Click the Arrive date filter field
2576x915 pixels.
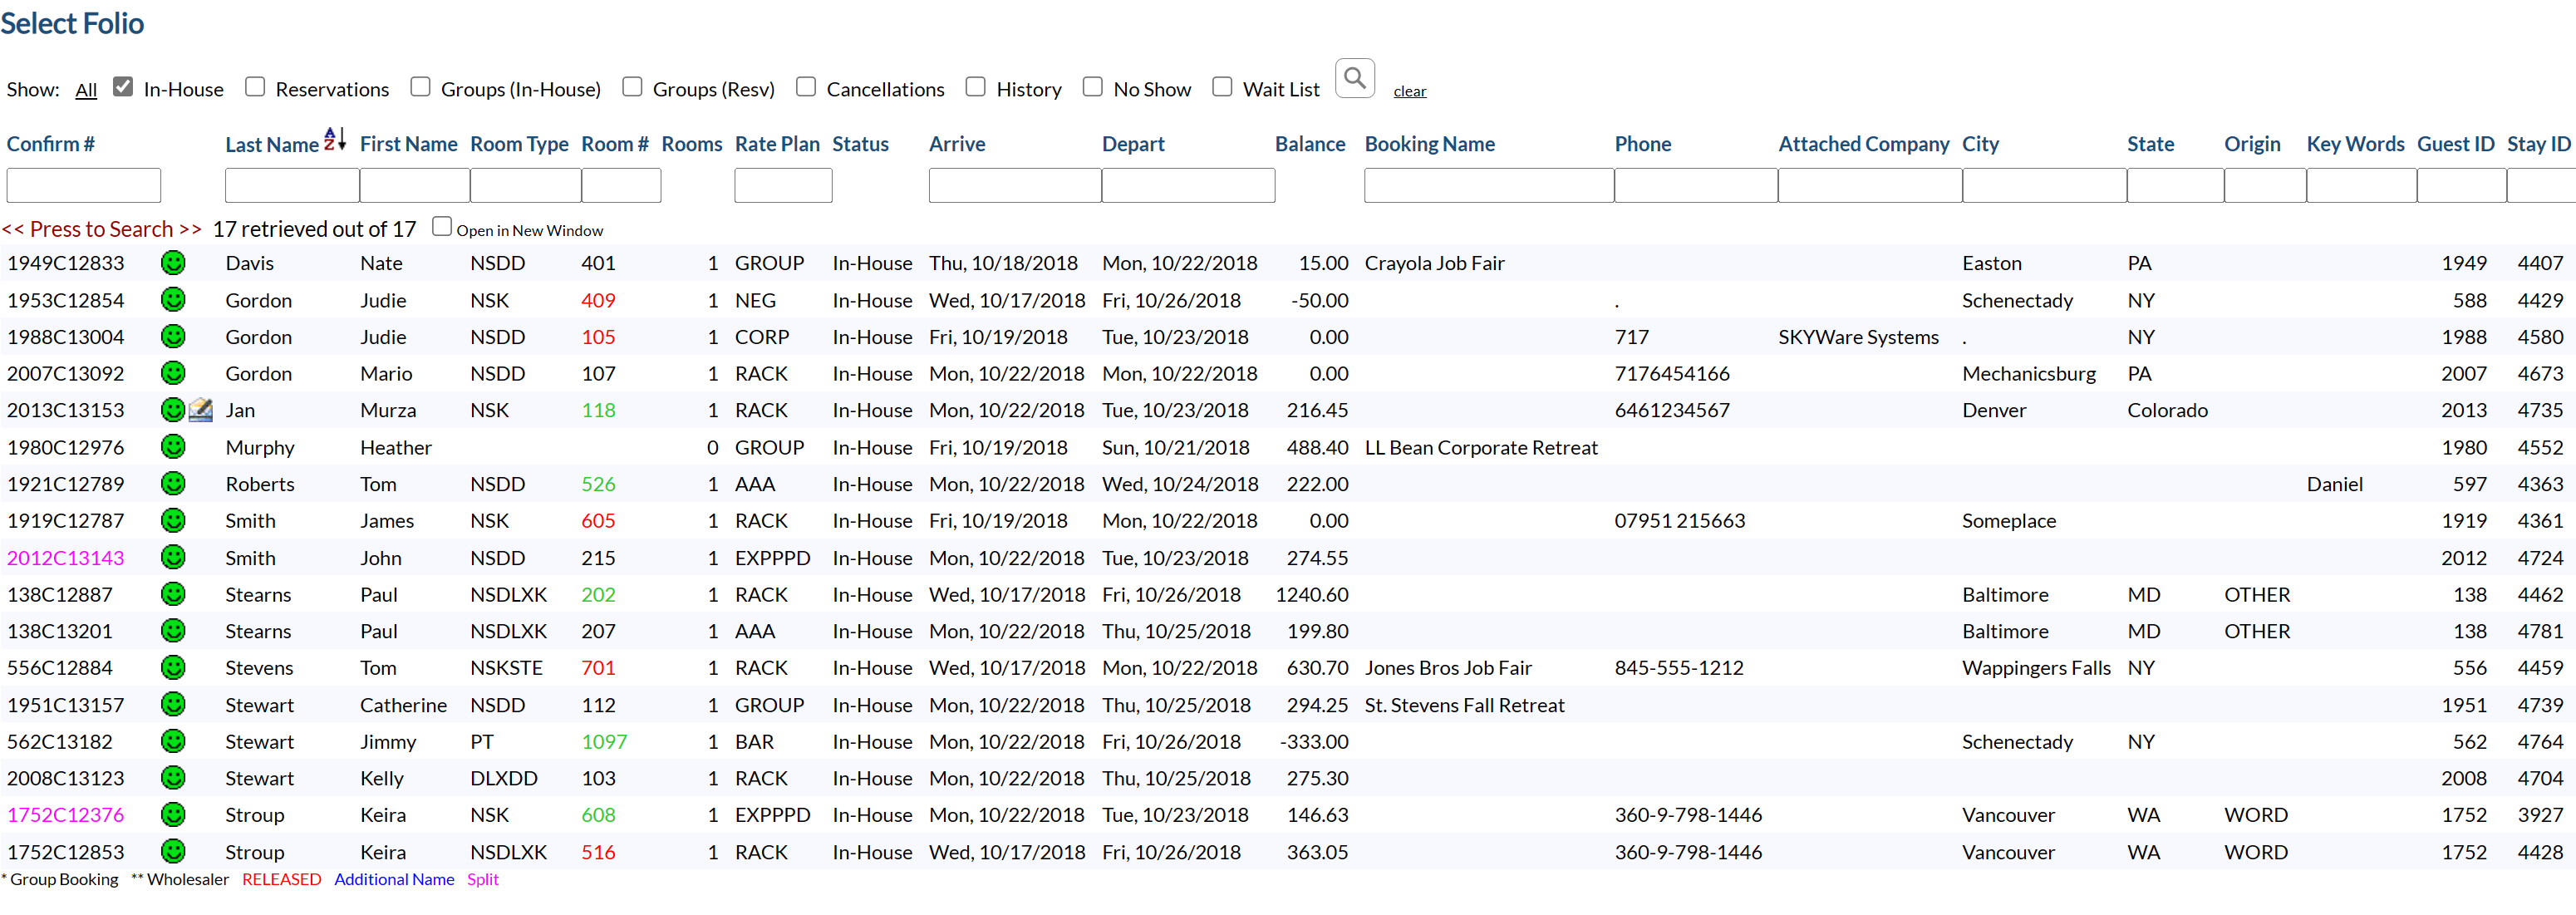(1015, 185)
